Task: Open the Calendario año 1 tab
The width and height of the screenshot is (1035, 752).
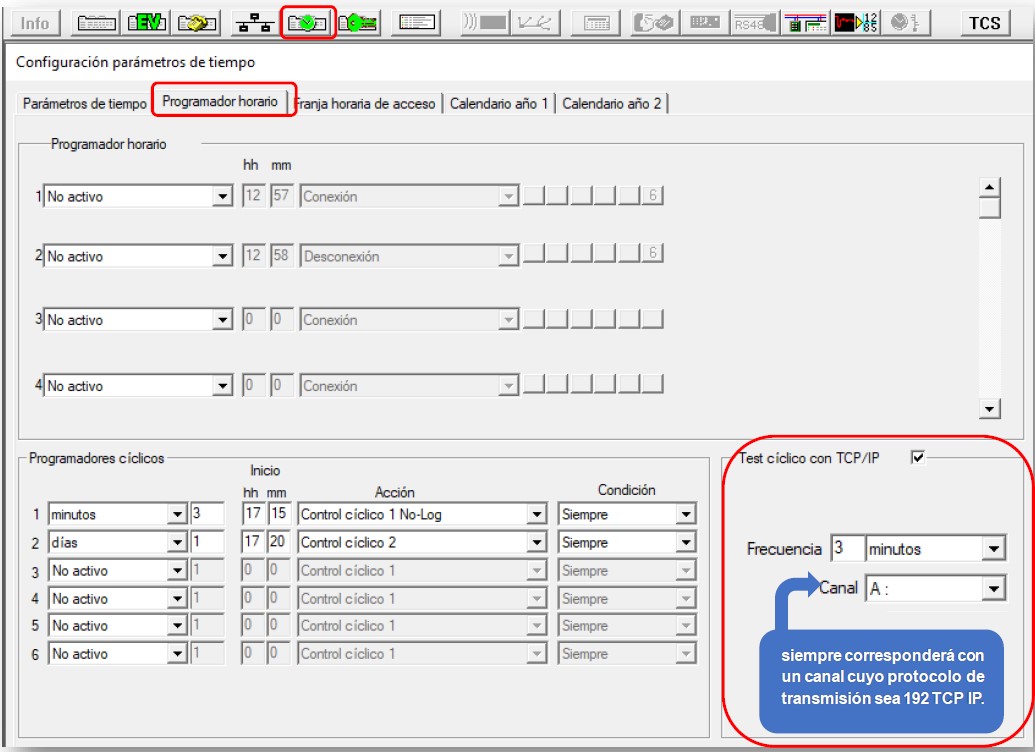Action: (x=499, y=104)
